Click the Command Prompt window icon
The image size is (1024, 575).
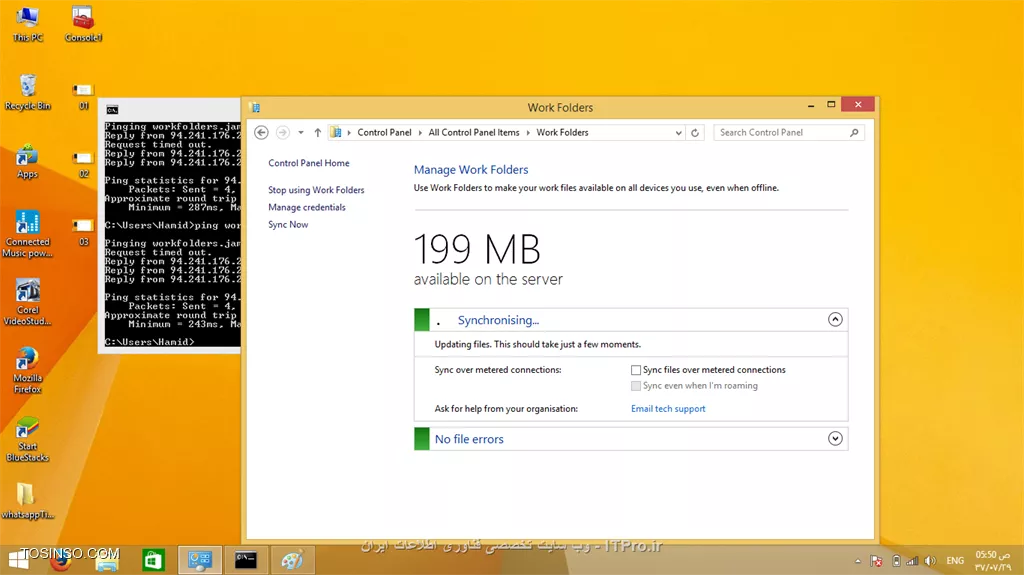pos(112,110)
